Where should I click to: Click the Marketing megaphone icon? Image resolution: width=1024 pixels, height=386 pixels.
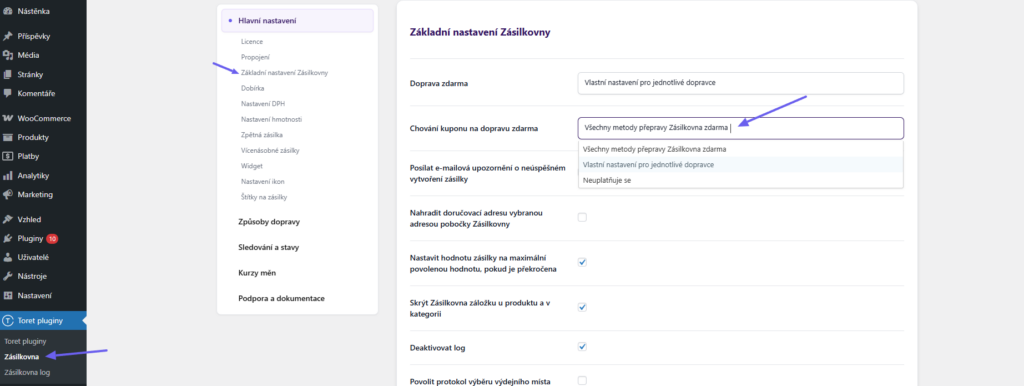click(8, 195)
